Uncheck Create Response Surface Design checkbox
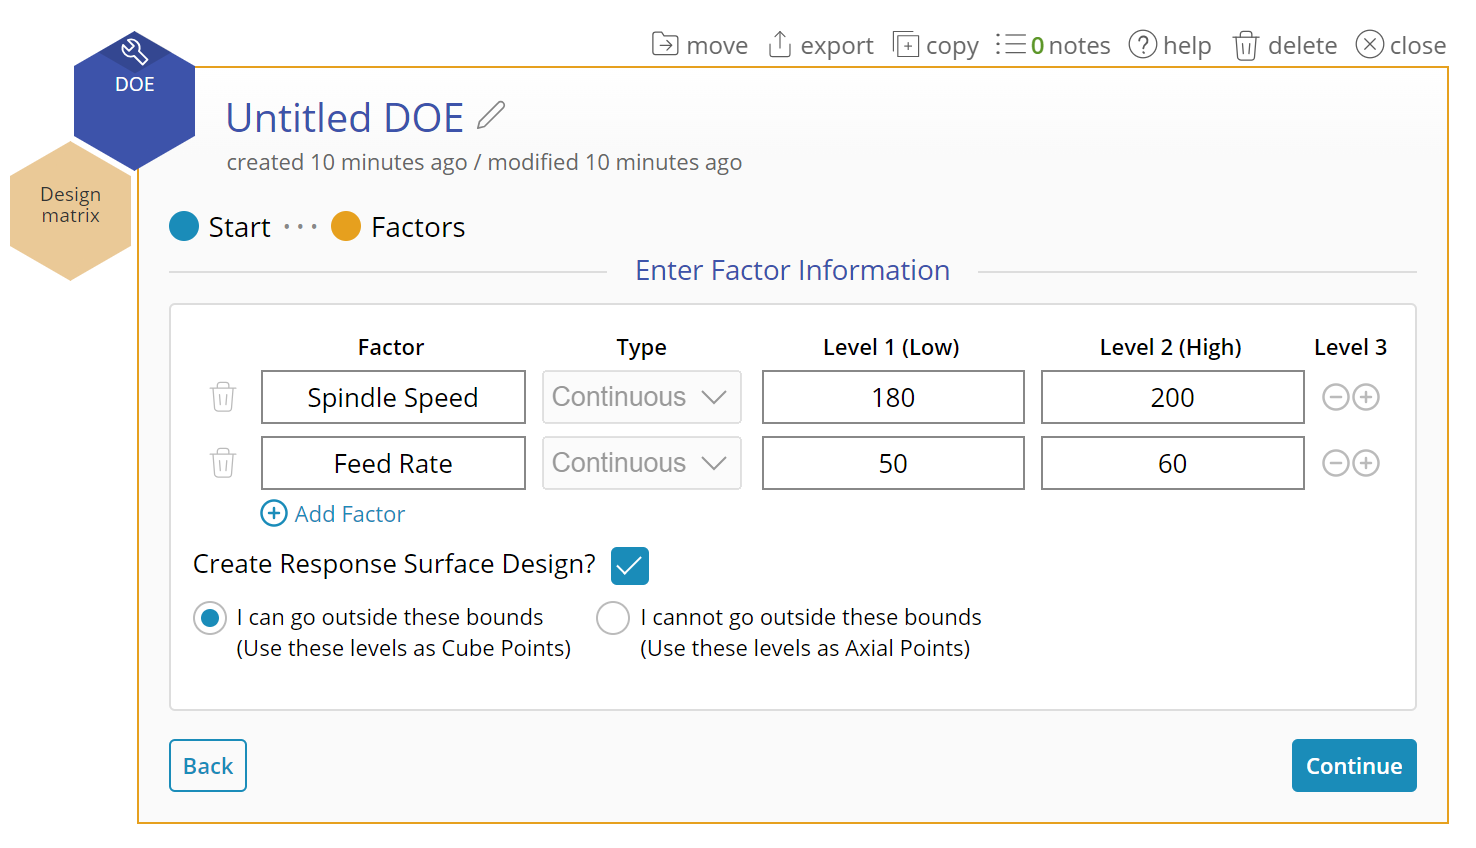The image size is (1476, 848). tap(630, 566)
